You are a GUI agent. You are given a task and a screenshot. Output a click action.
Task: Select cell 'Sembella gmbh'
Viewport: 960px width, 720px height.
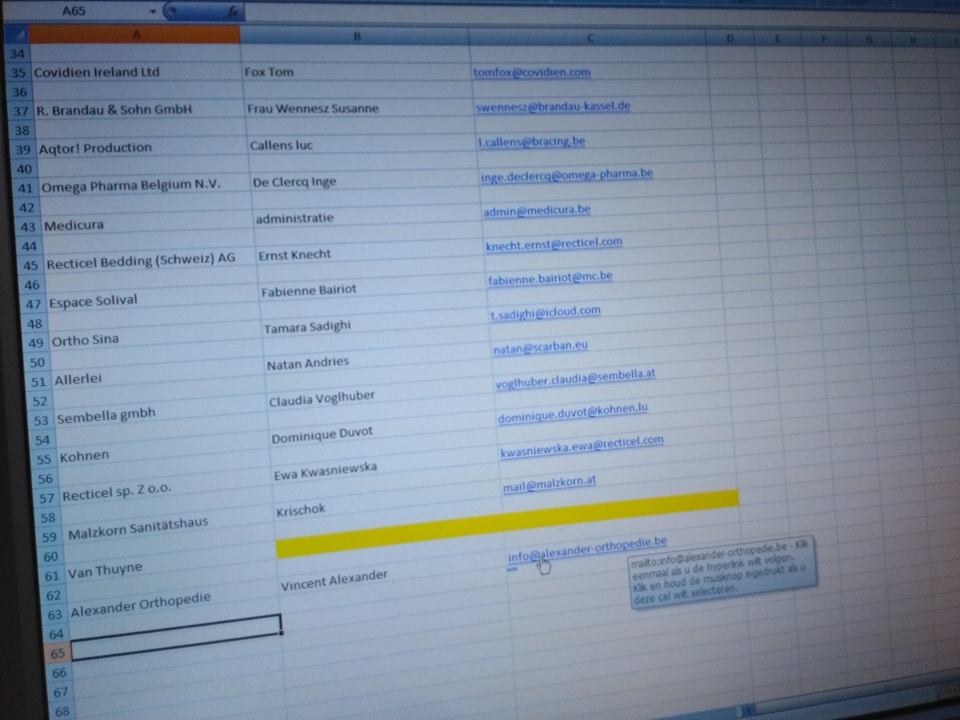pyautogui.click(x=106, y=416)
